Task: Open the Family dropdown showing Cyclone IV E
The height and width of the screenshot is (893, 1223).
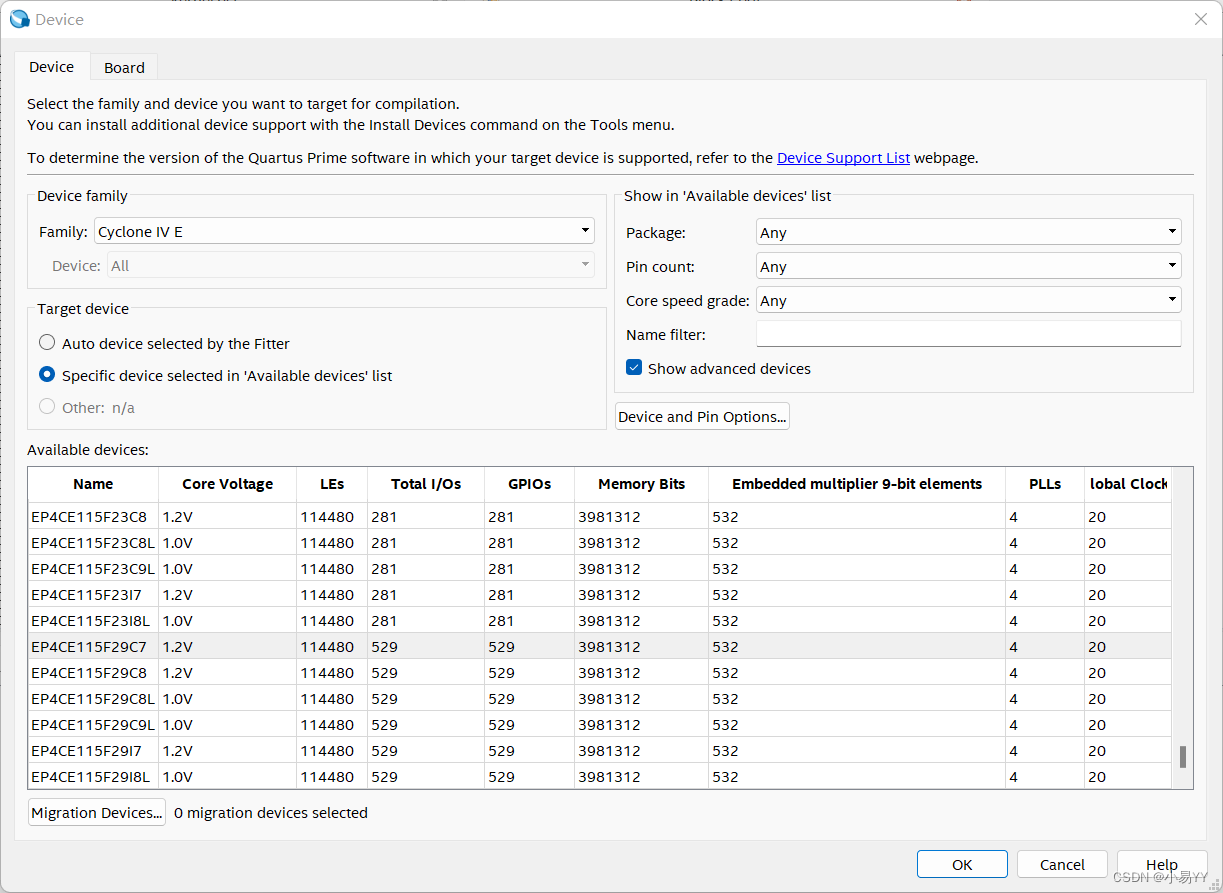Action: coord(344,231)
